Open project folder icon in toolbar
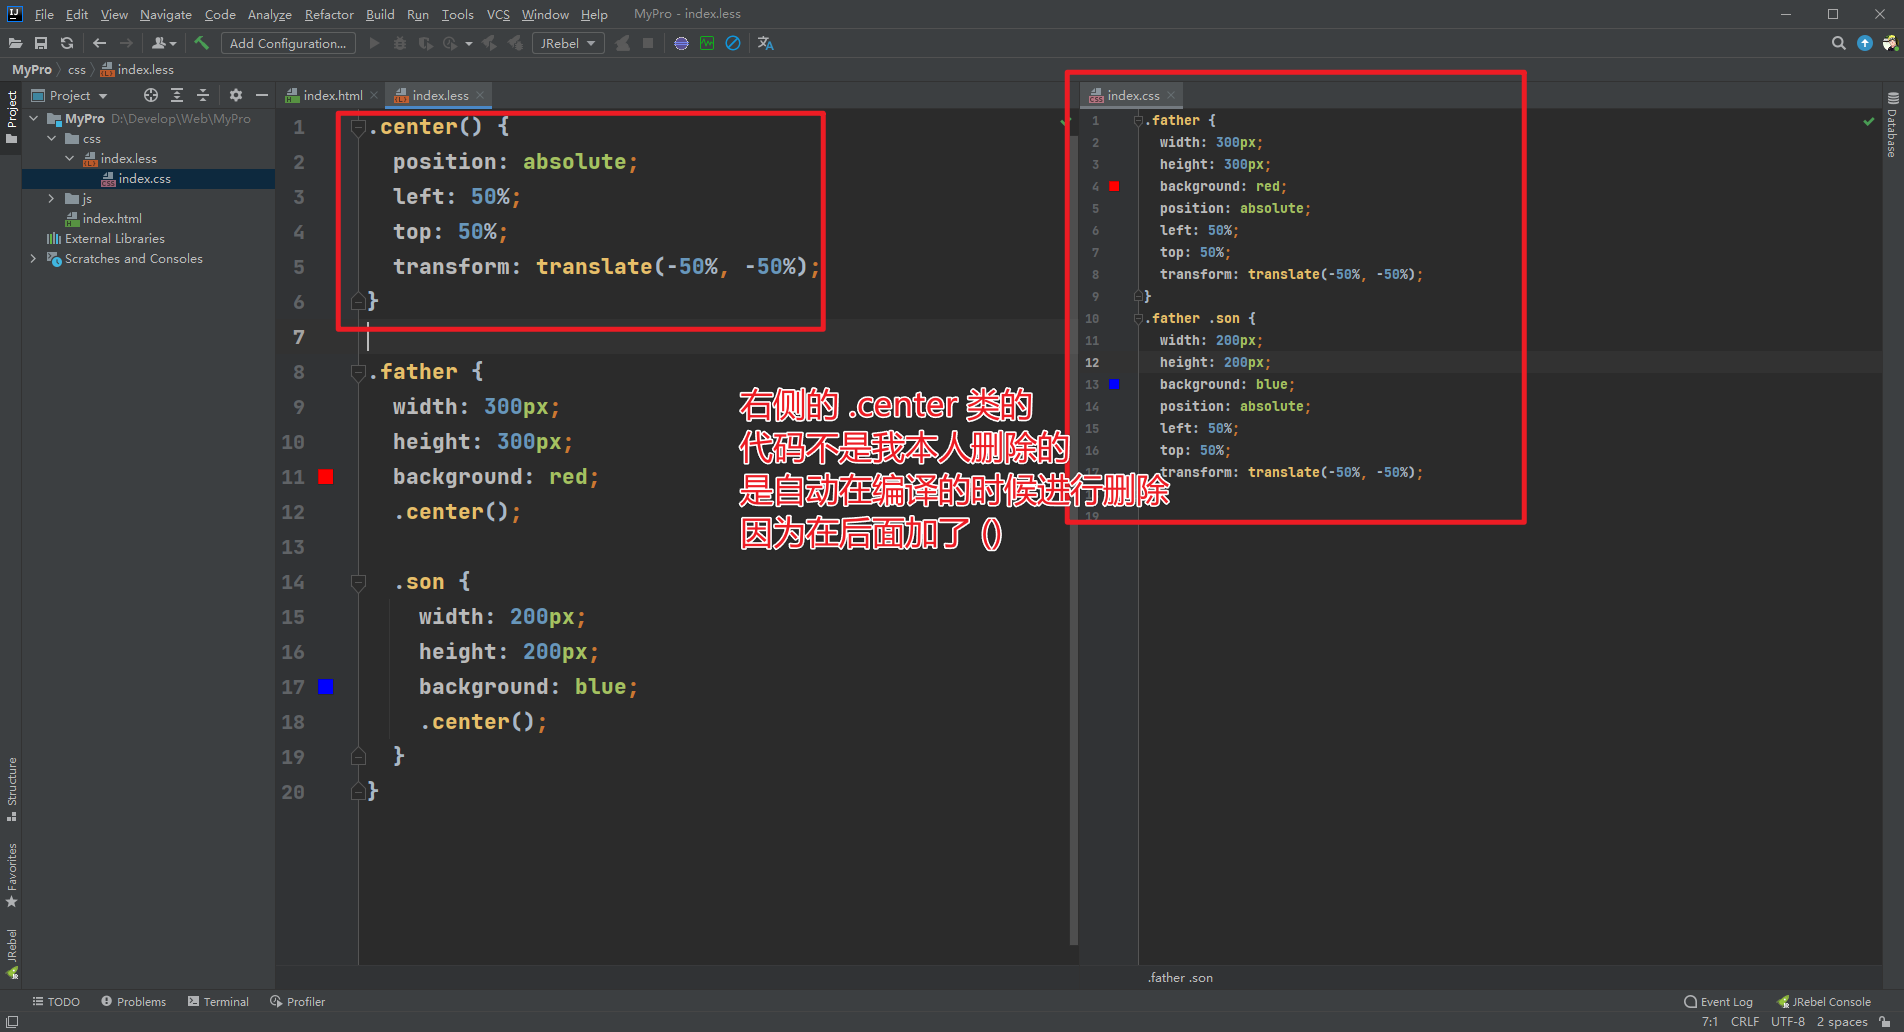Image resolution: width=1904 pixels, height=1032 pixels. [x=15, y=43]
